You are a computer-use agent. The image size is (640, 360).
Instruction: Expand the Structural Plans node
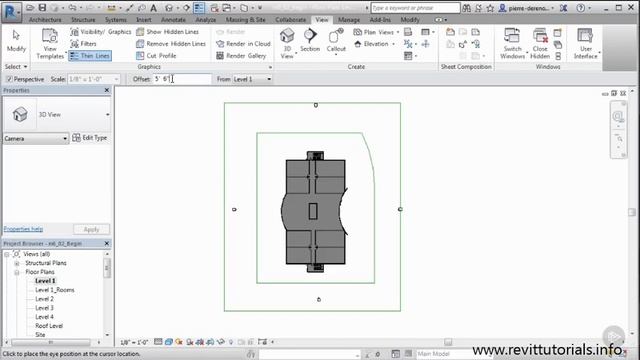[x=17, y=263]
